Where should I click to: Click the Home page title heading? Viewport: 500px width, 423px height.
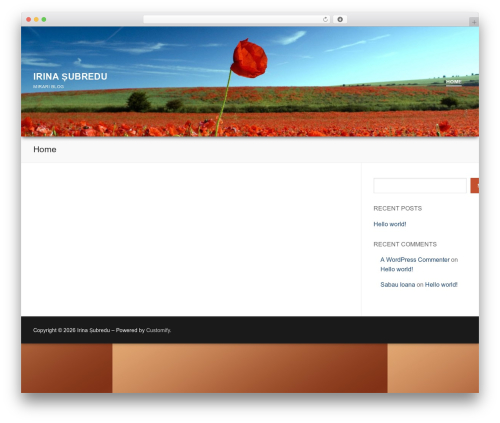[x=45, y=149]
